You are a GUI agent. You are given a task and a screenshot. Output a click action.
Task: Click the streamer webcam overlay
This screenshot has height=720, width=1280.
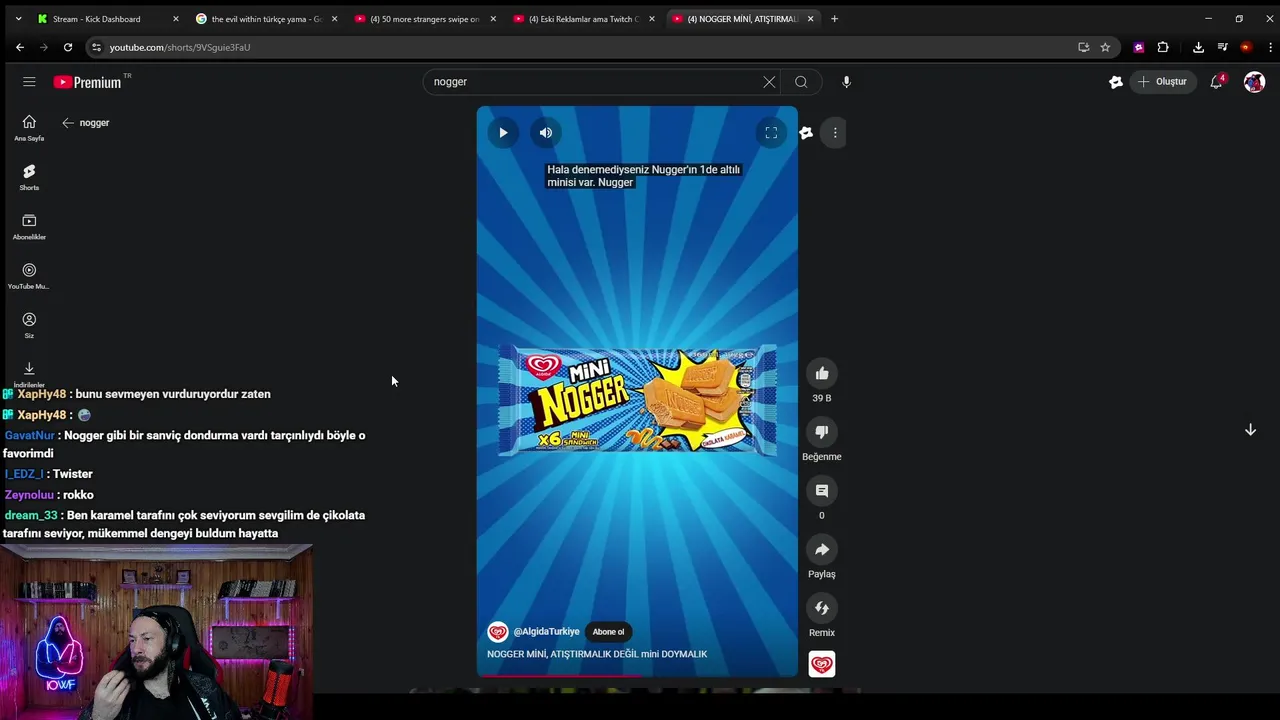[x=156, y=632]
